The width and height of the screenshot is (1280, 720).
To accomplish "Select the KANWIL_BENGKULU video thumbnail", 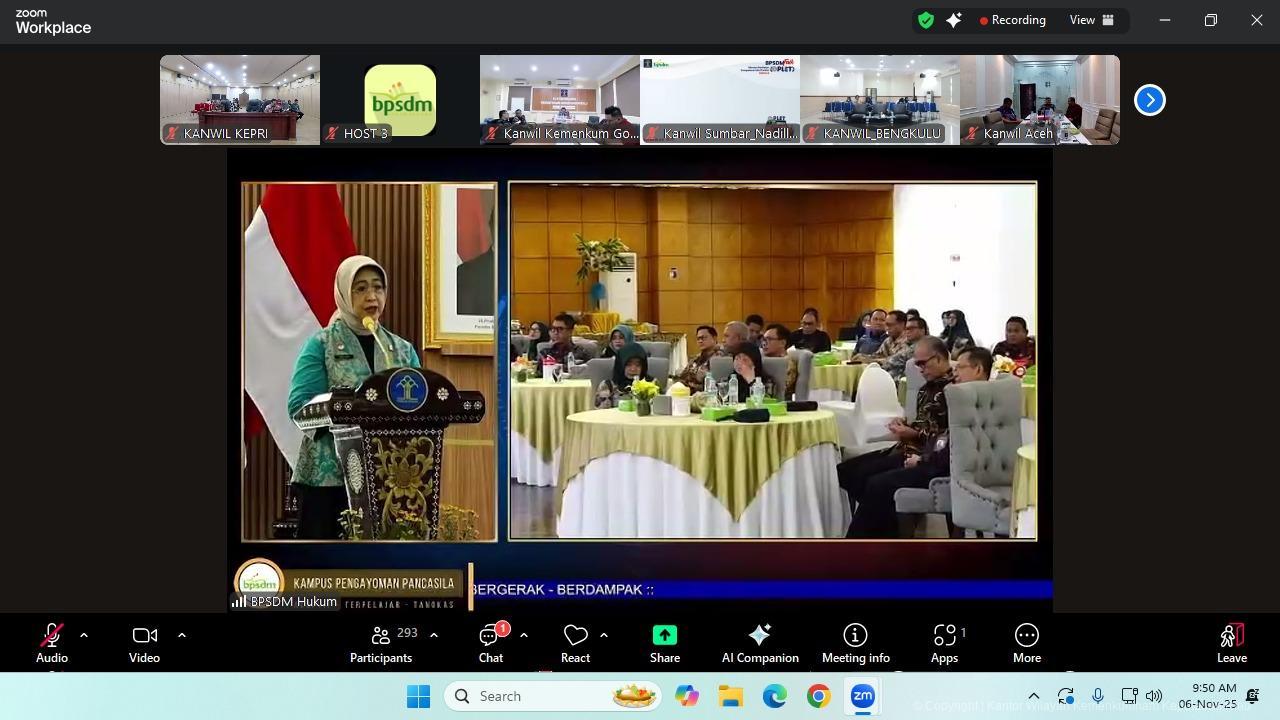I will click(x=880, y=100).
